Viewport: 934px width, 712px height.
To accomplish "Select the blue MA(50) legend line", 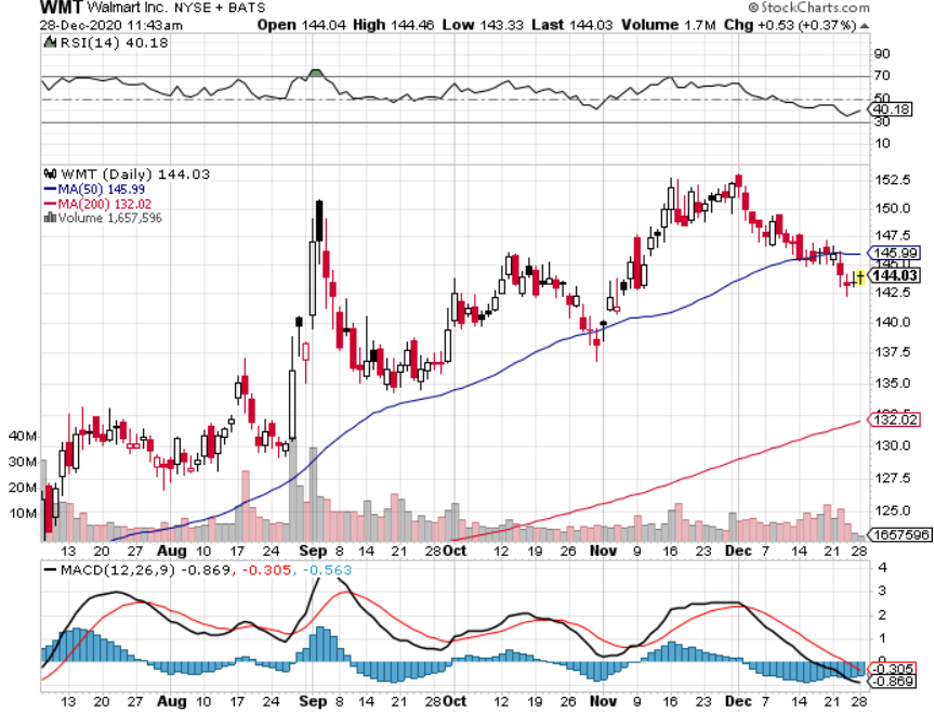I will click(x=50, y=188).
